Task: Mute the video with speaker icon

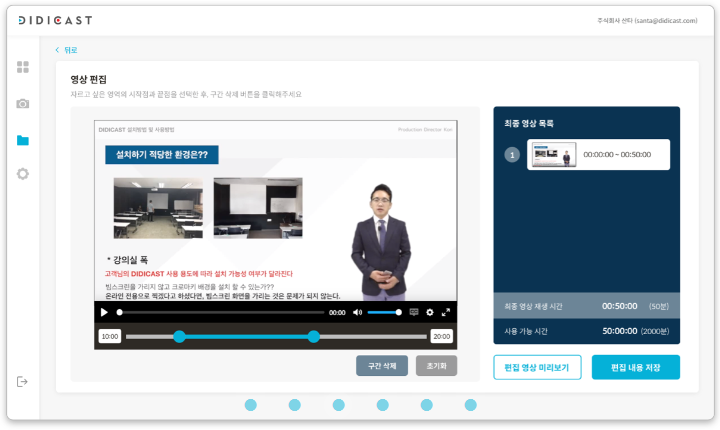Action: pyautogui.click(x=357, y=312)
